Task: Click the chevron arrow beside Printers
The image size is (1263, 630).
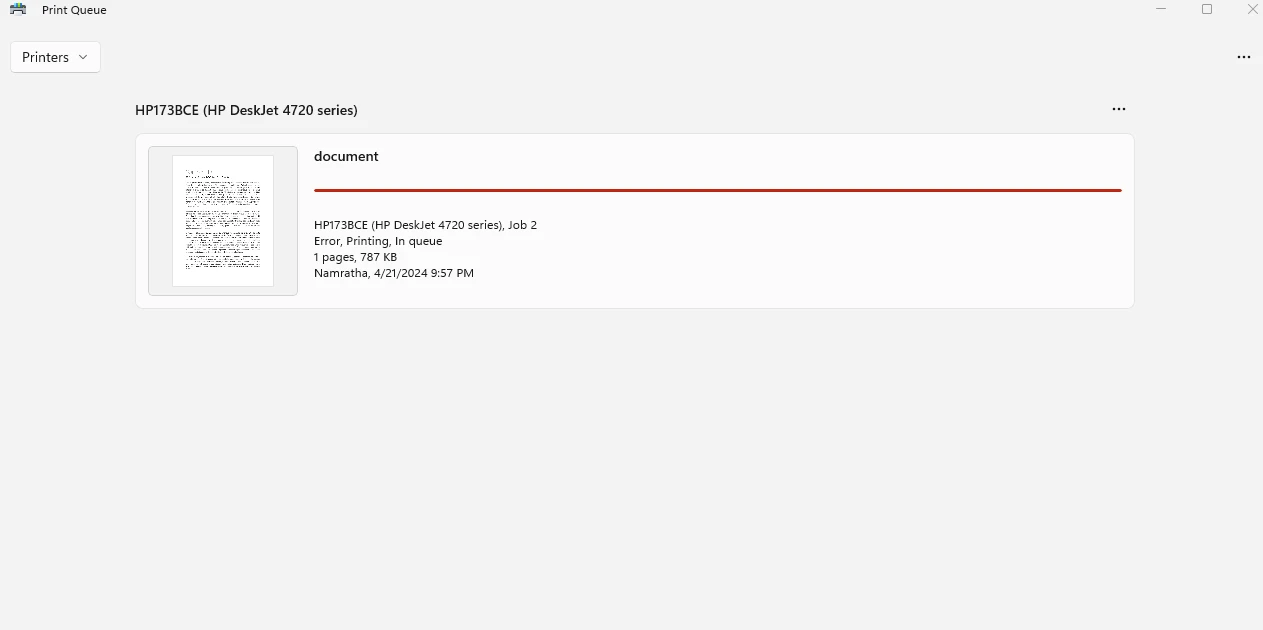Action: pyautogui.click(x=83, y=57)
